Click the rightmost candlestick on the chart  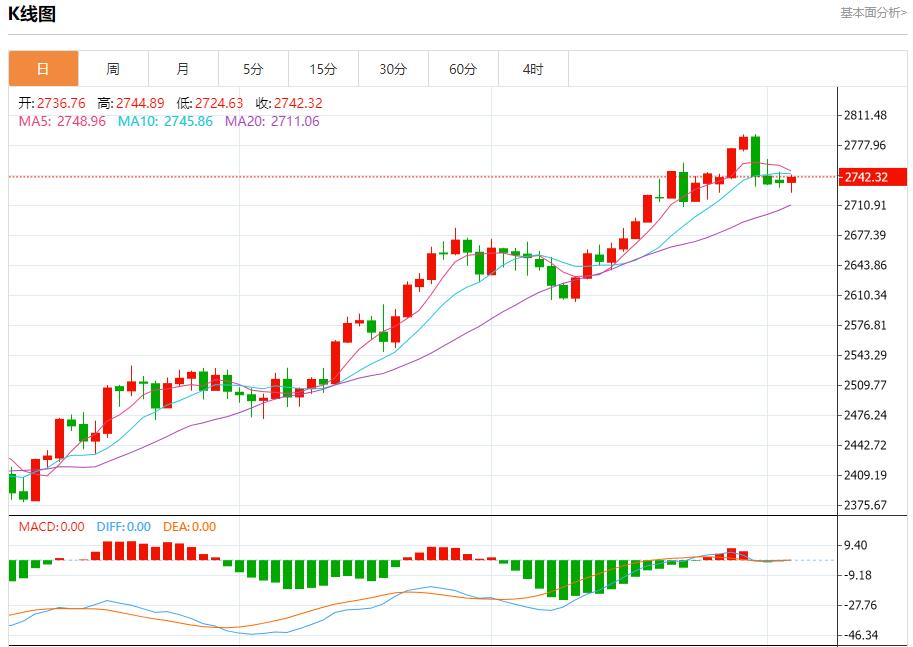[791, 181]
